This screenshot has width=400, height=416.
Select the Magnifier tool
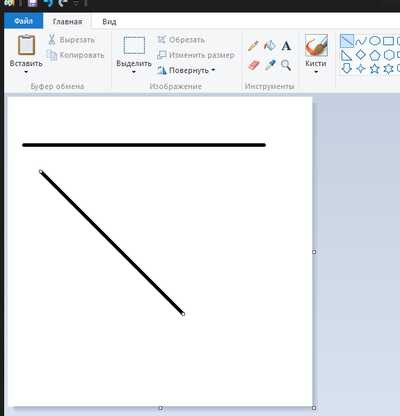[x=286, y=65]
